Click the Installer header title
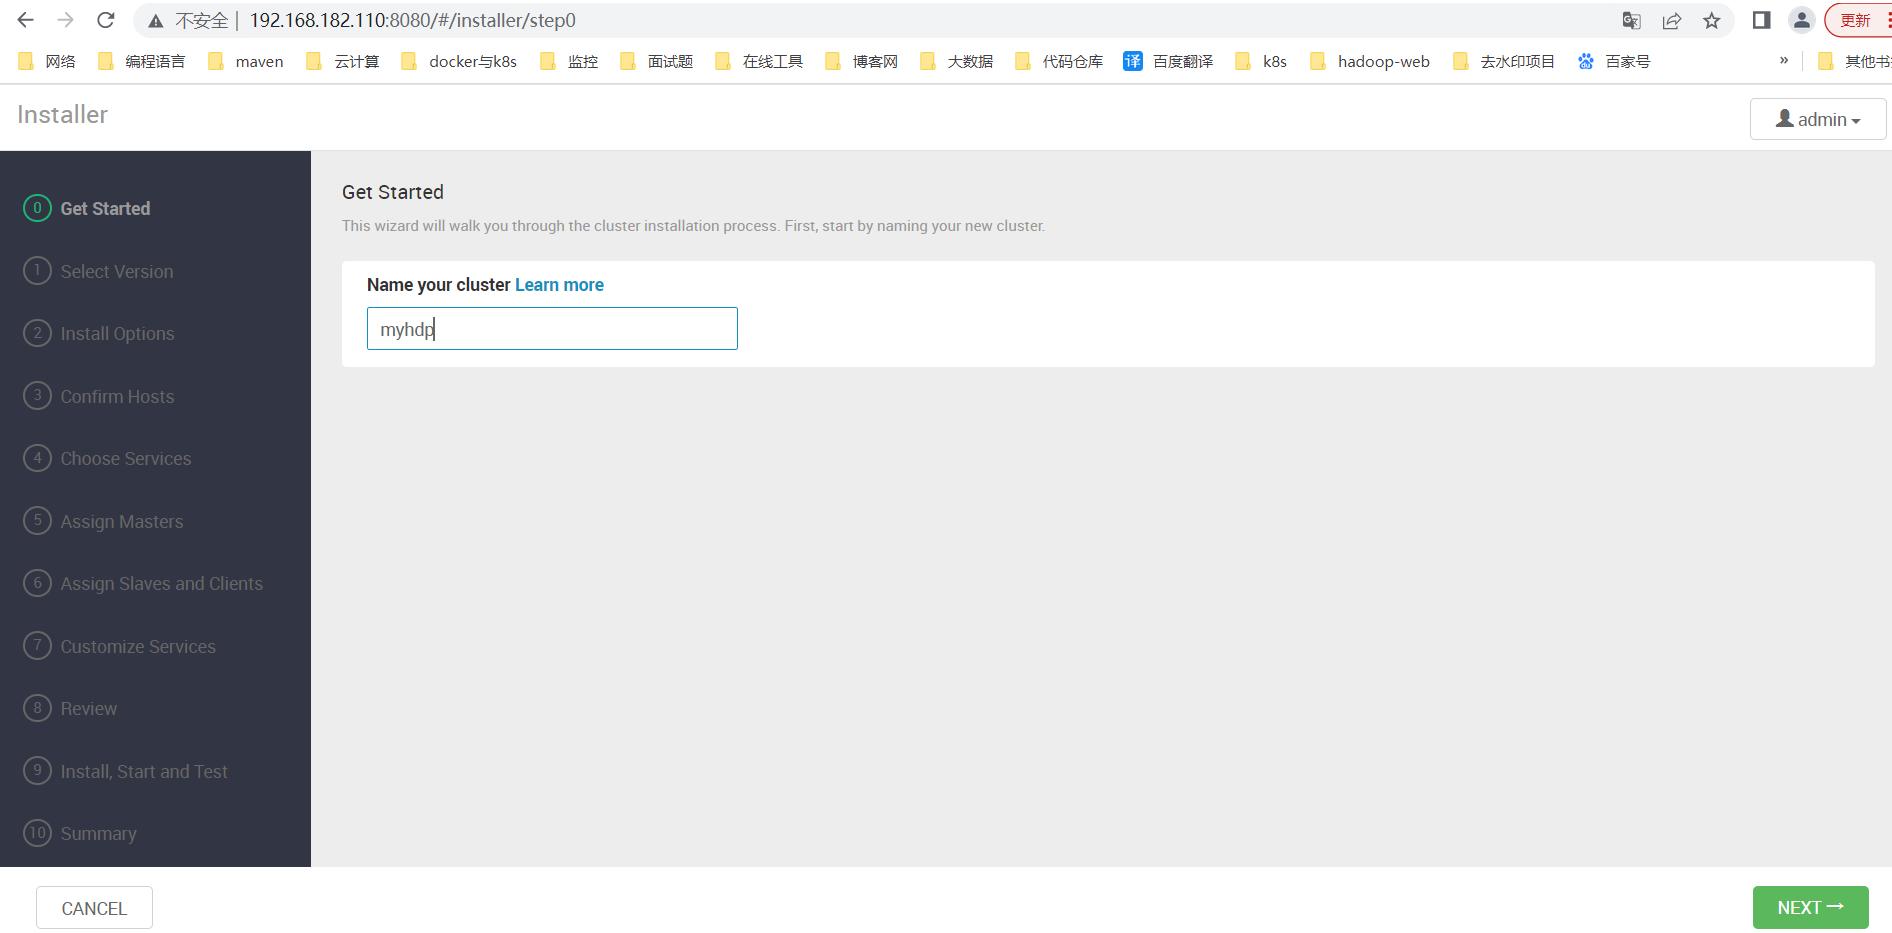Screen dimensions: 1892x933 coord(62,115)
